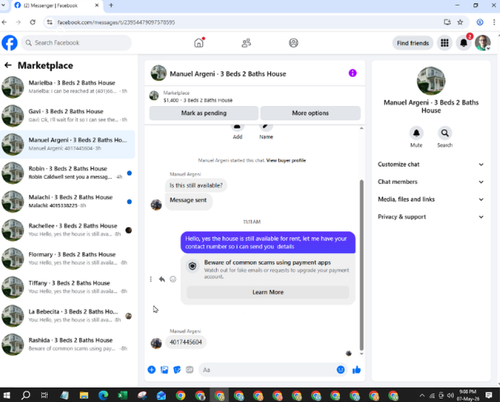This screenshot has width=500, height=402.
Task: Click the Search magnifier in chat details
Action: pos(445,133)
